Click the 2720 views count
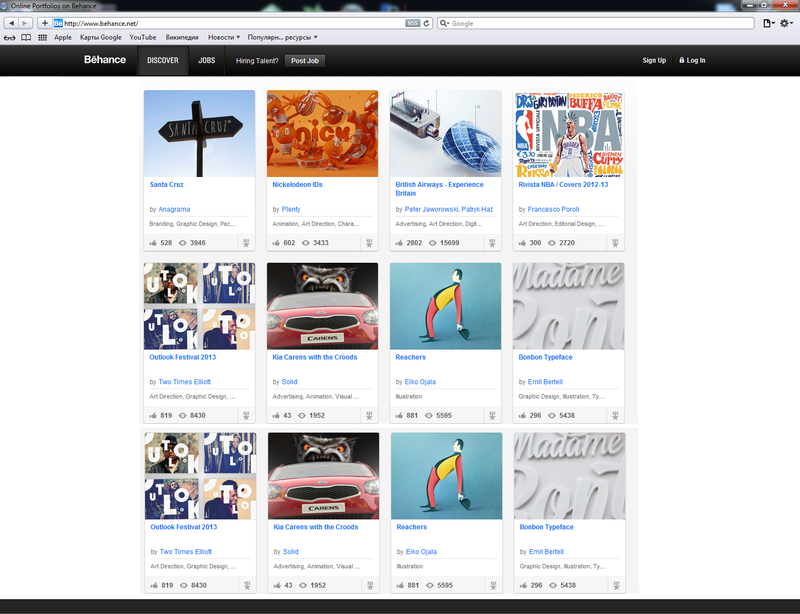This screenshot has width=800, height=614. tap(566, 243)
